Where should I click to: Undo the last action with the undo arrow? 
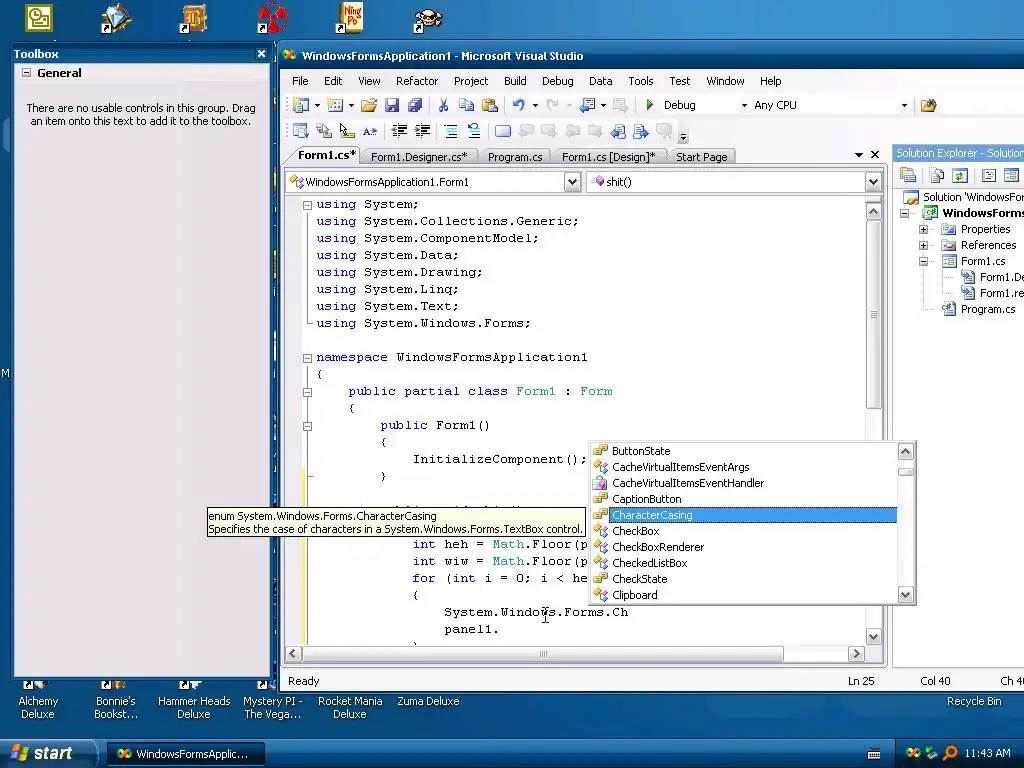tap(519, 105)
